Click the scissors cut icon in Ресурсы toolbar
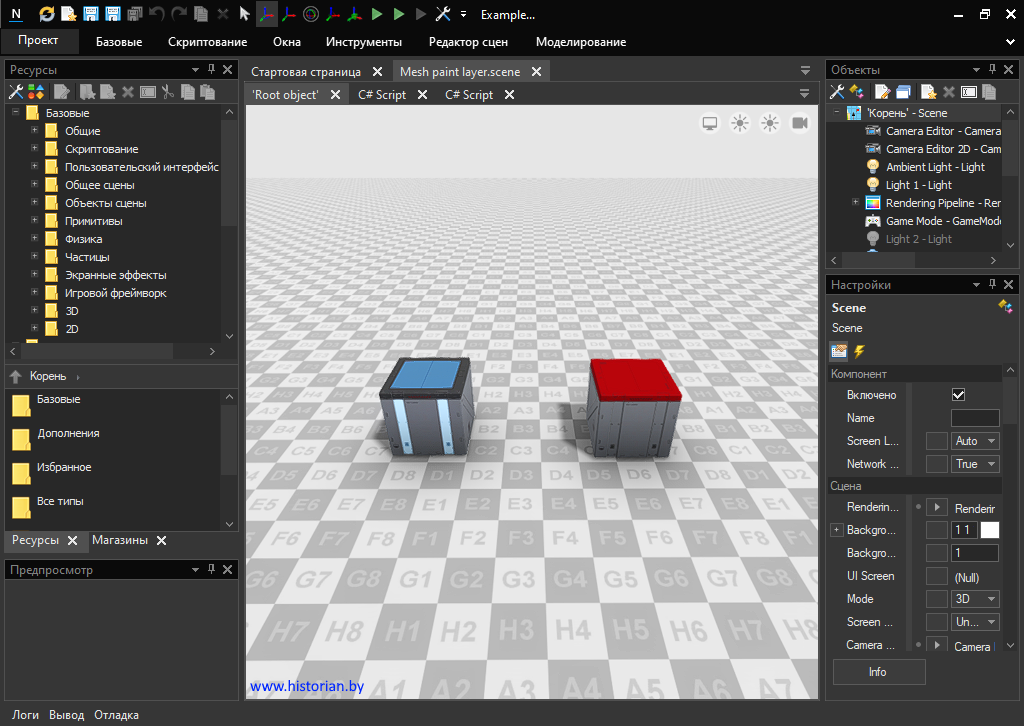The image size is (1024, 726). coord(168,92)
